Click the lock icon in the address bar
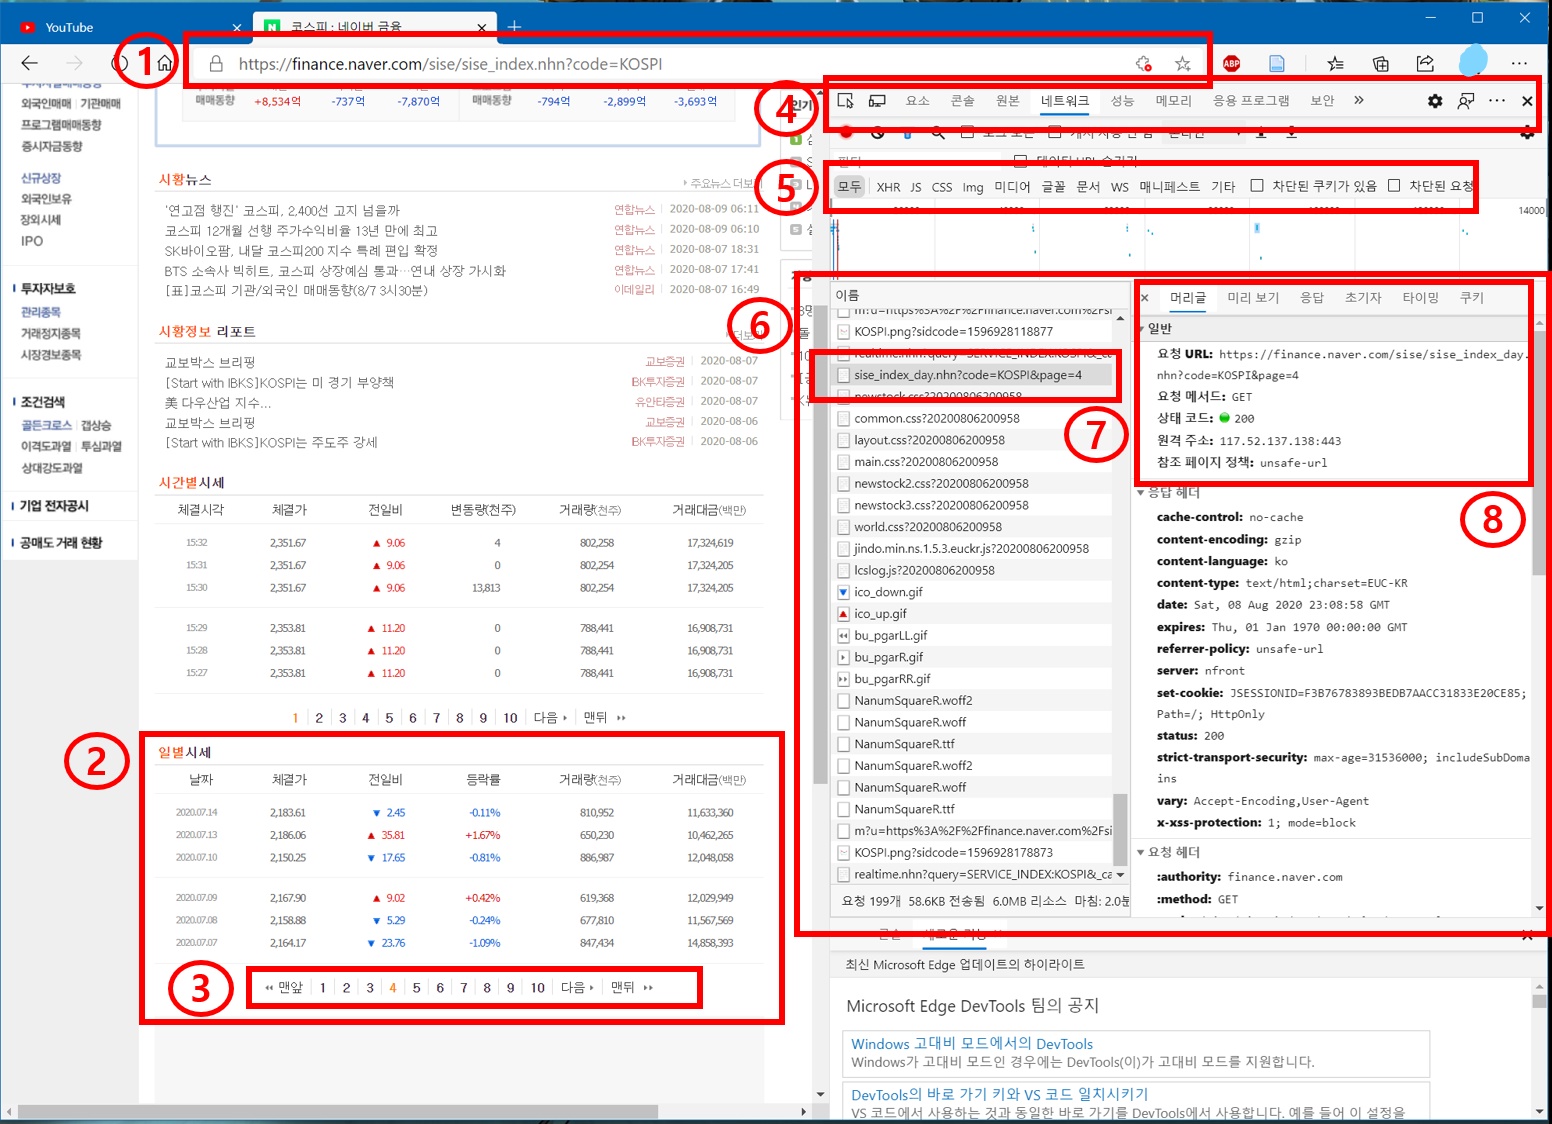This screenshot has width=1552, height=1124. (x=215, y=64)
